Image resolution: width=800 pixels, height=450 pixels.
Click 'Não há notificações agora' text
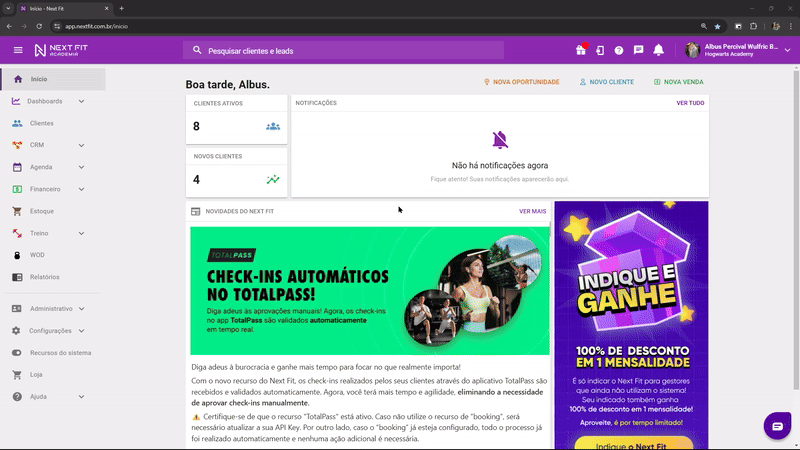pos(499,165)
